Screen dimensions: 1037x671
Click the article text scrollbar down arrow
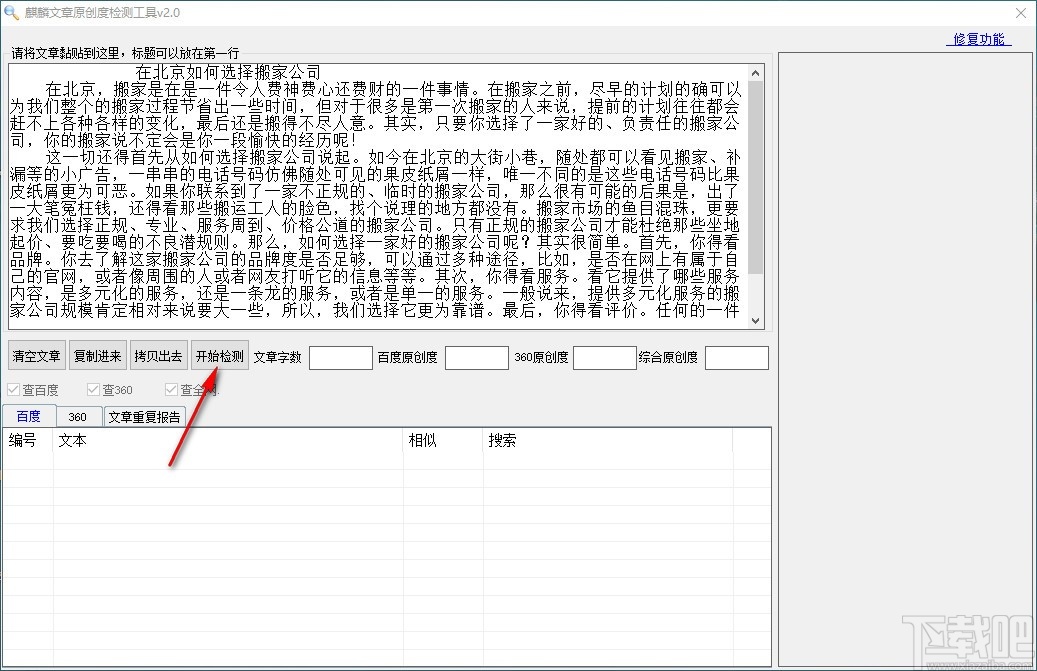point(756,321)
